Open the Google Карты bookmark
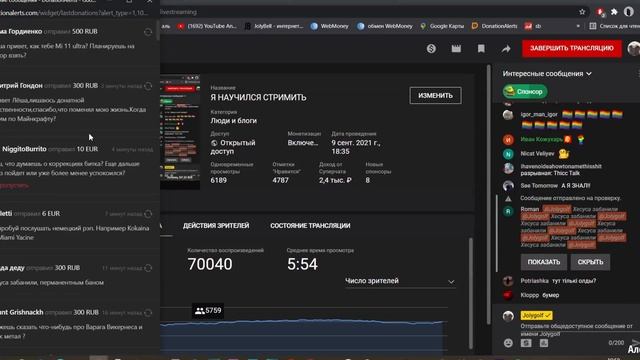This screenshot has height=360, width=640. [442, 26]
